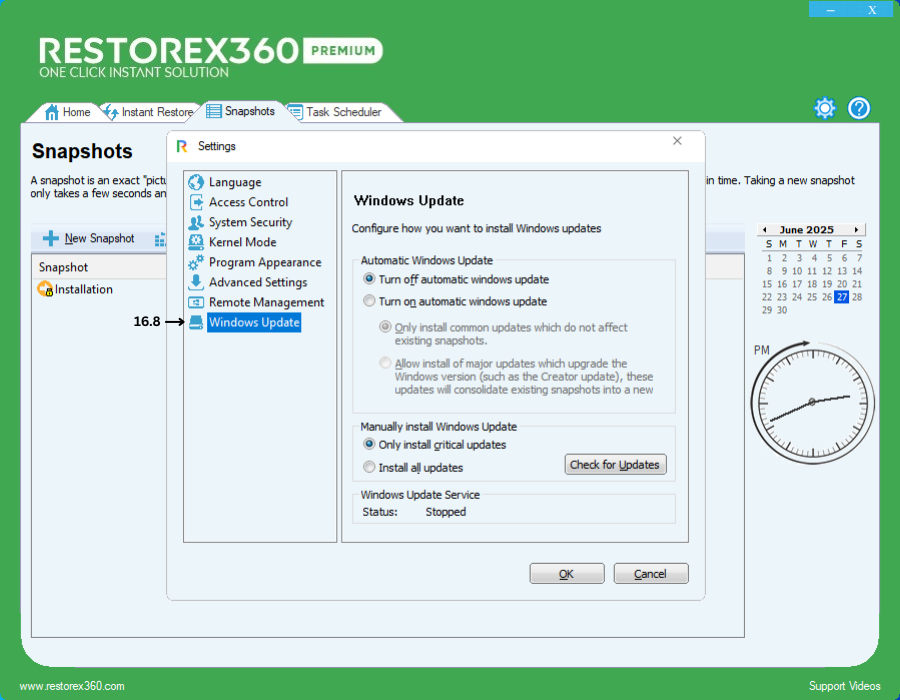Open the Support Videos link

click(x=844, y=686)
